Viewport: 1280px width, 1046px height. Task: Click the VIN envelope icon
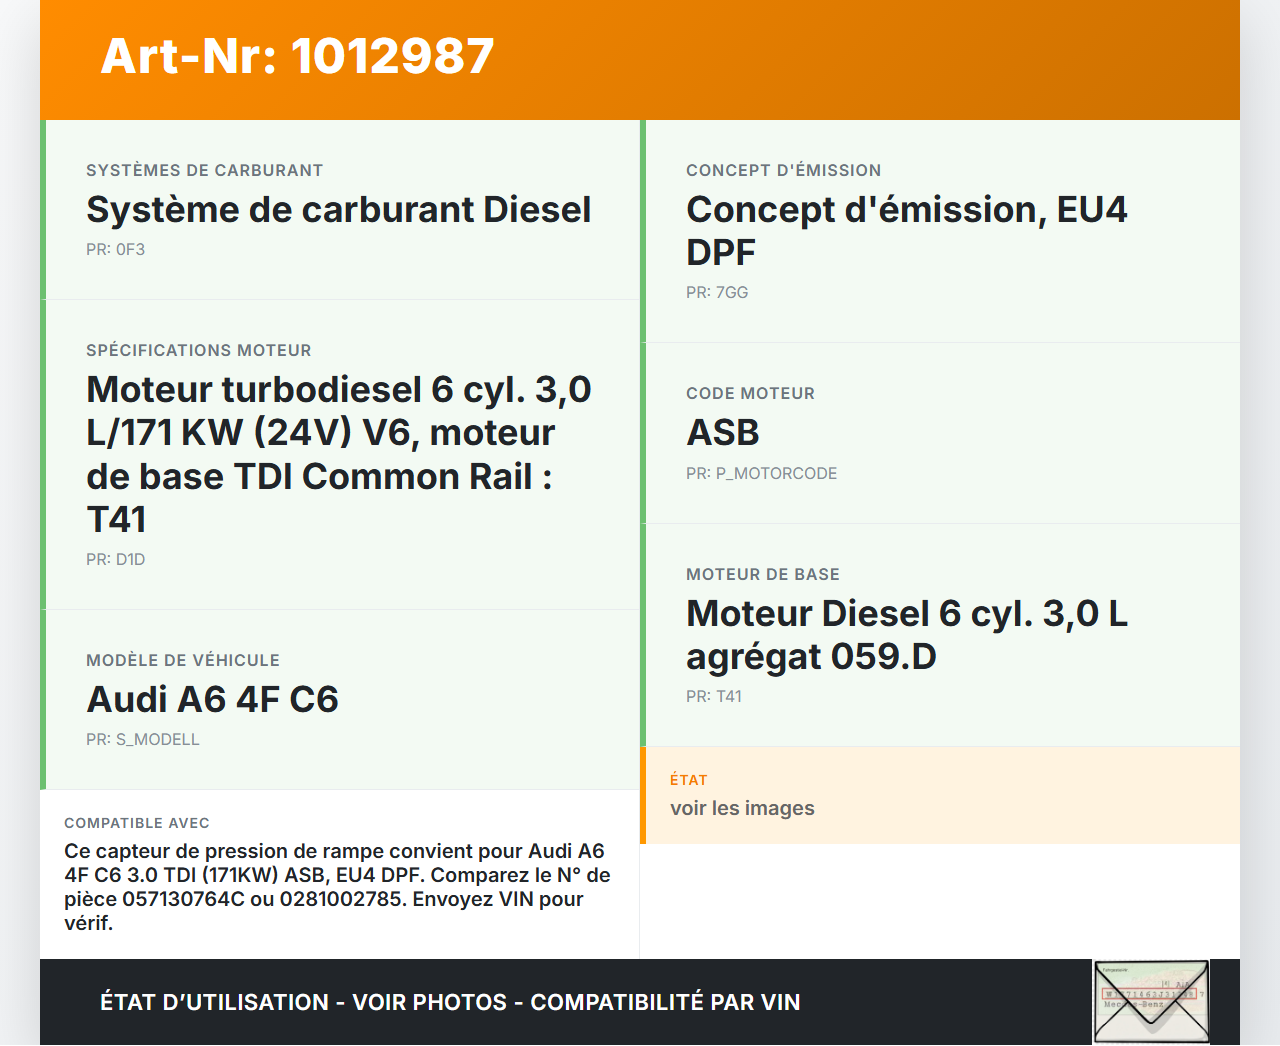tap(1151, 1002)
